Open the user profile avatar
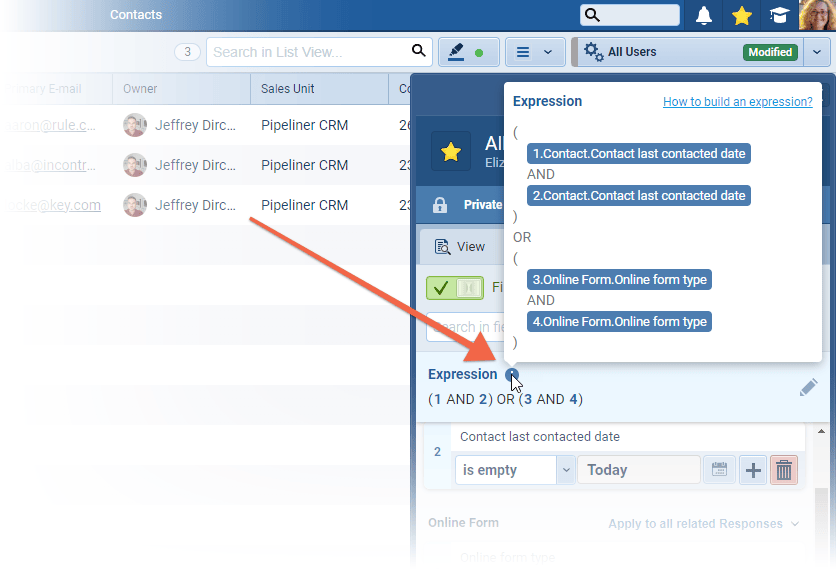The image size is (836, 569). 816,15
